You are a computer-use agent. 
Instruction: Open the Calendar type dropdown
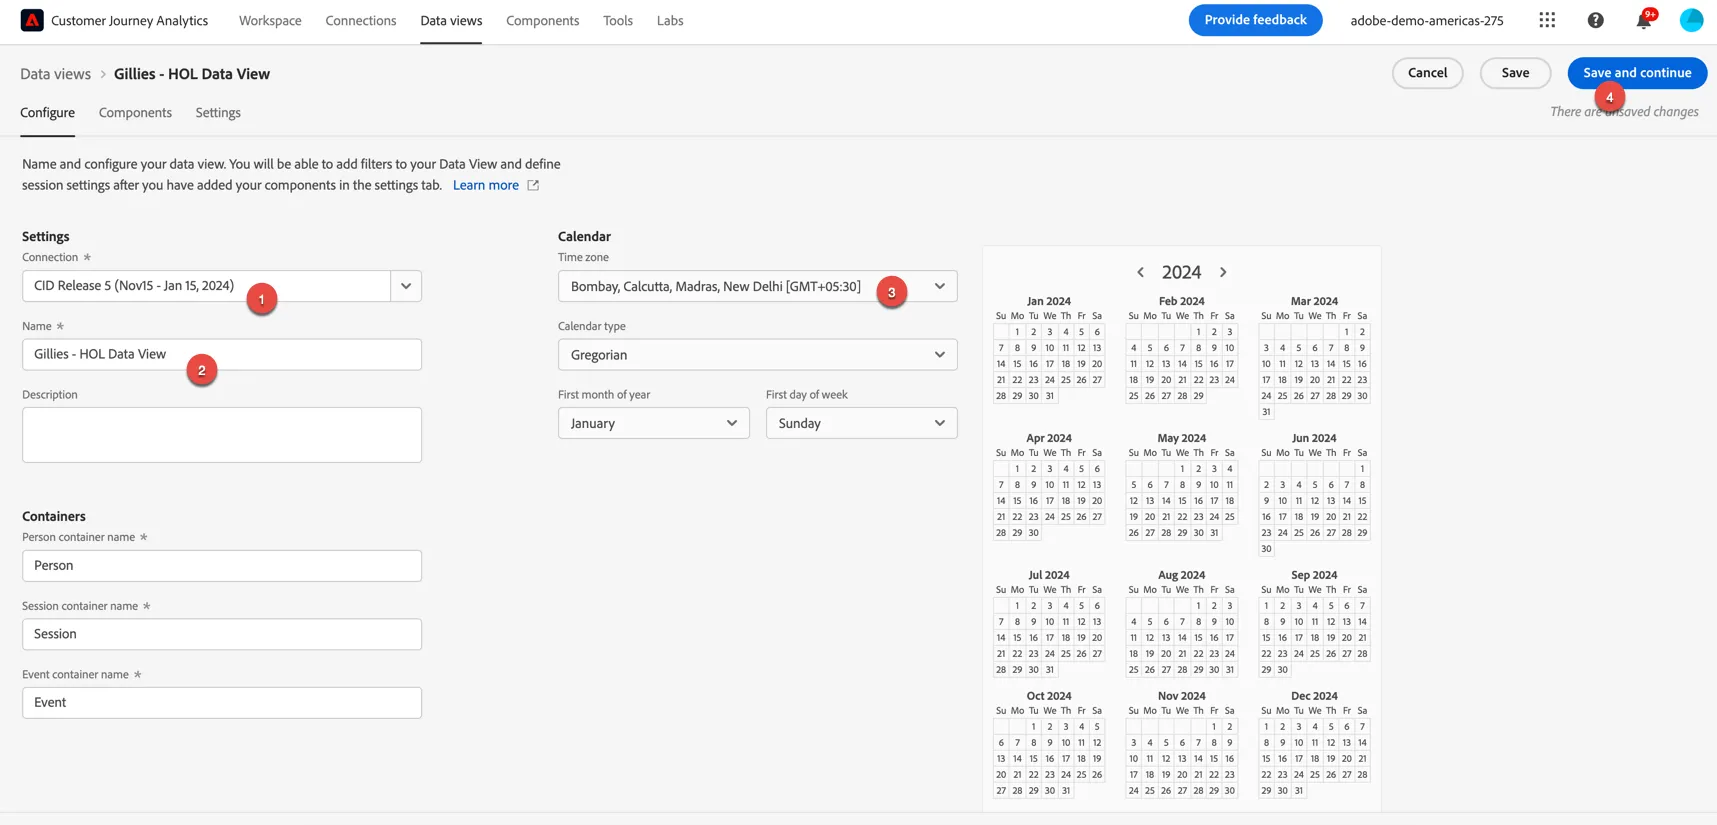pos(757,355)
